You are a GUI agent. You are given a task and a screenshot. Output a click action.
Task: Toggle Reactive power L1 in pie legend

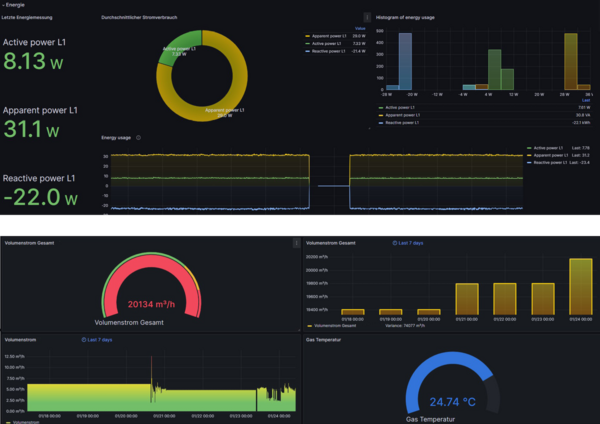[328, 51]
